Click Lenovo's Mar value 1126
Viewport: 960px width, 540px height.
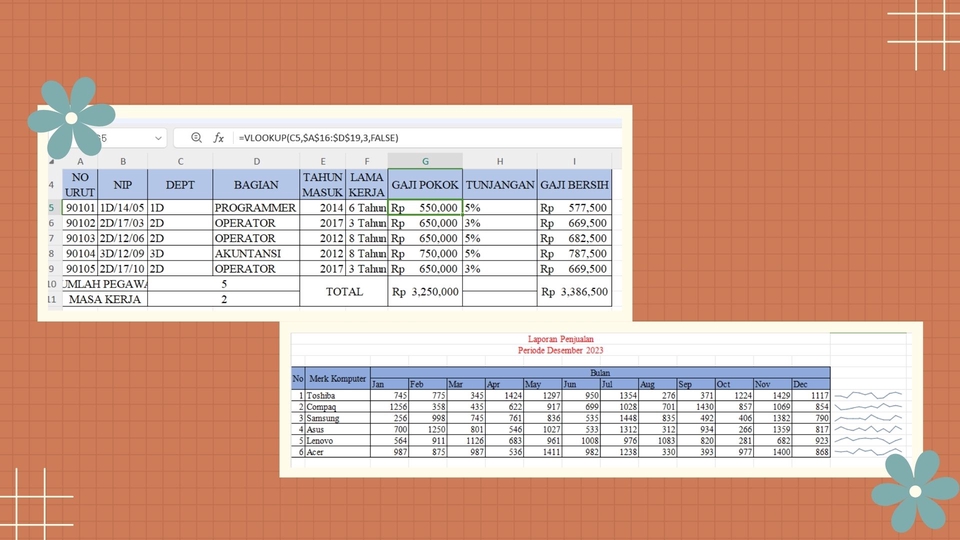466,441
